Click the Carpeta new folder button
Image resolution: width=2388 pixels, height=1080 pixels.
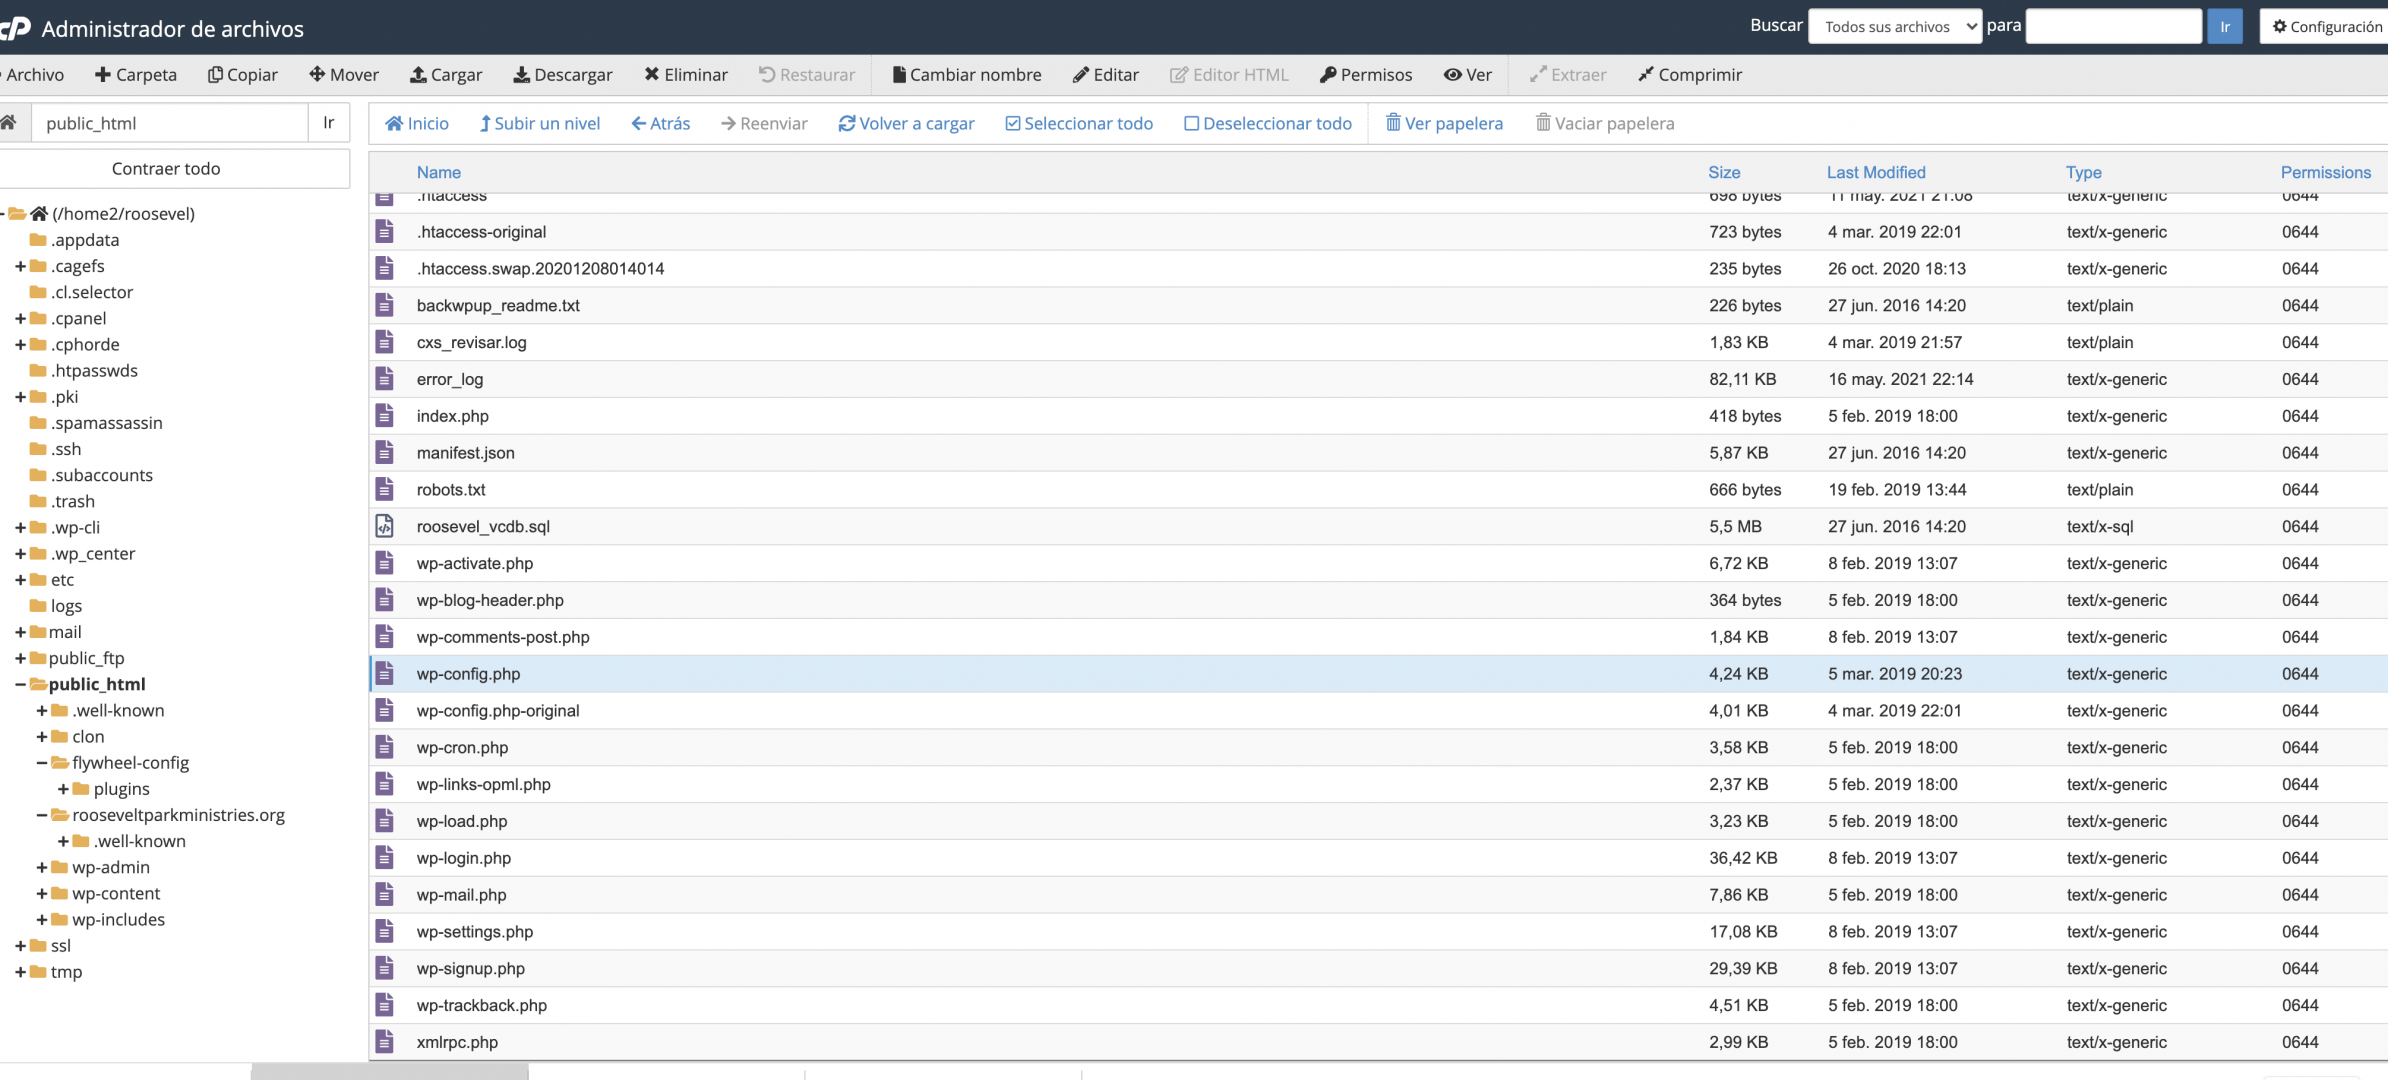(136, 75)
